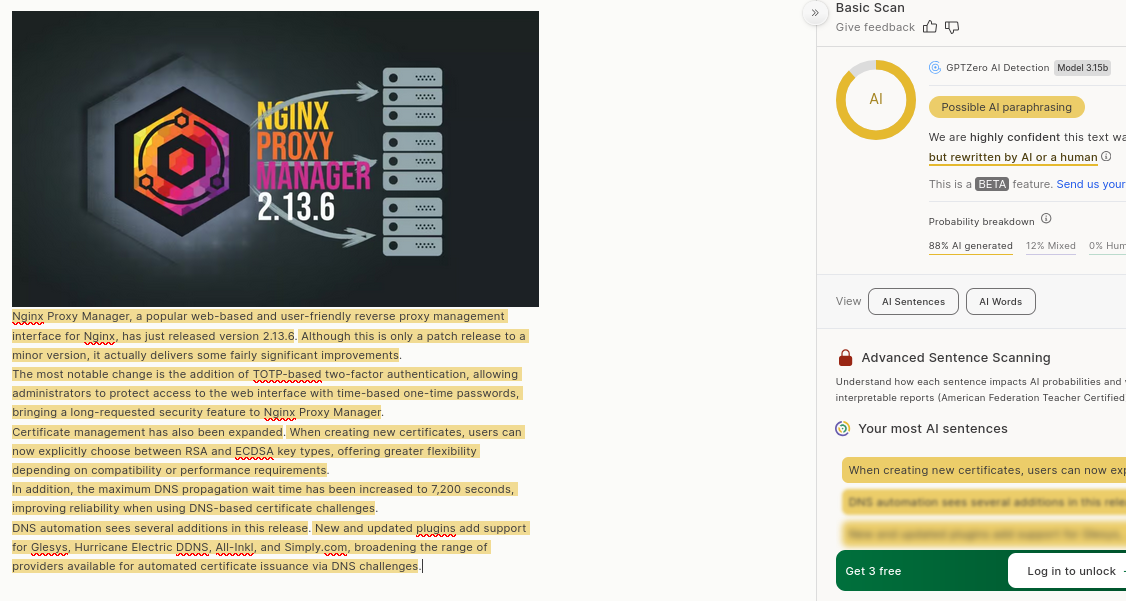This screenshot has width=1126, height=601.
Task: Click the thumbs up feedback icon
Action: (930, 27)
